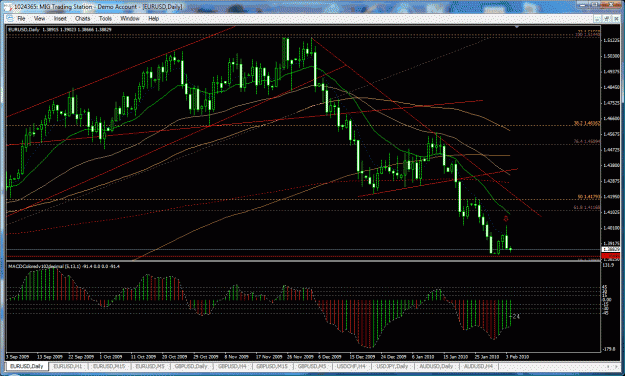Click the chart document icon left of File
This screenshot has width=625, height=376.
(9, 18)
